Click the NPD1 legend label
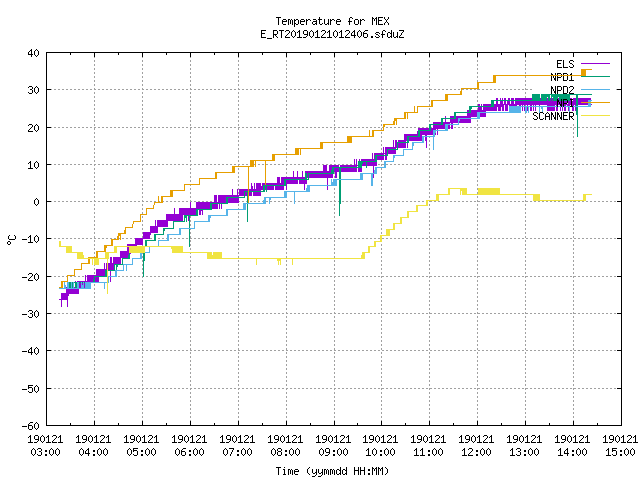Screen dimensions: 640x480 point(562,77)
